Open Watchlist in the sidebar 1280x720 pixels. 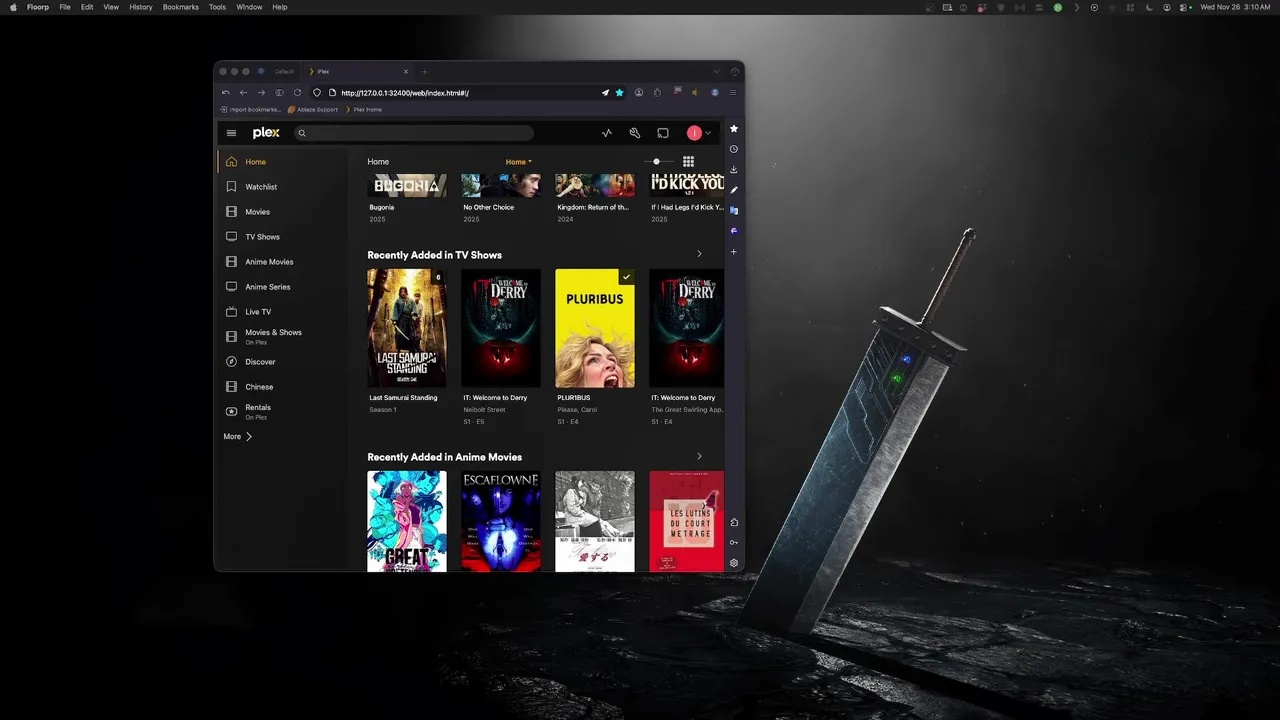(x=282, y=187)
